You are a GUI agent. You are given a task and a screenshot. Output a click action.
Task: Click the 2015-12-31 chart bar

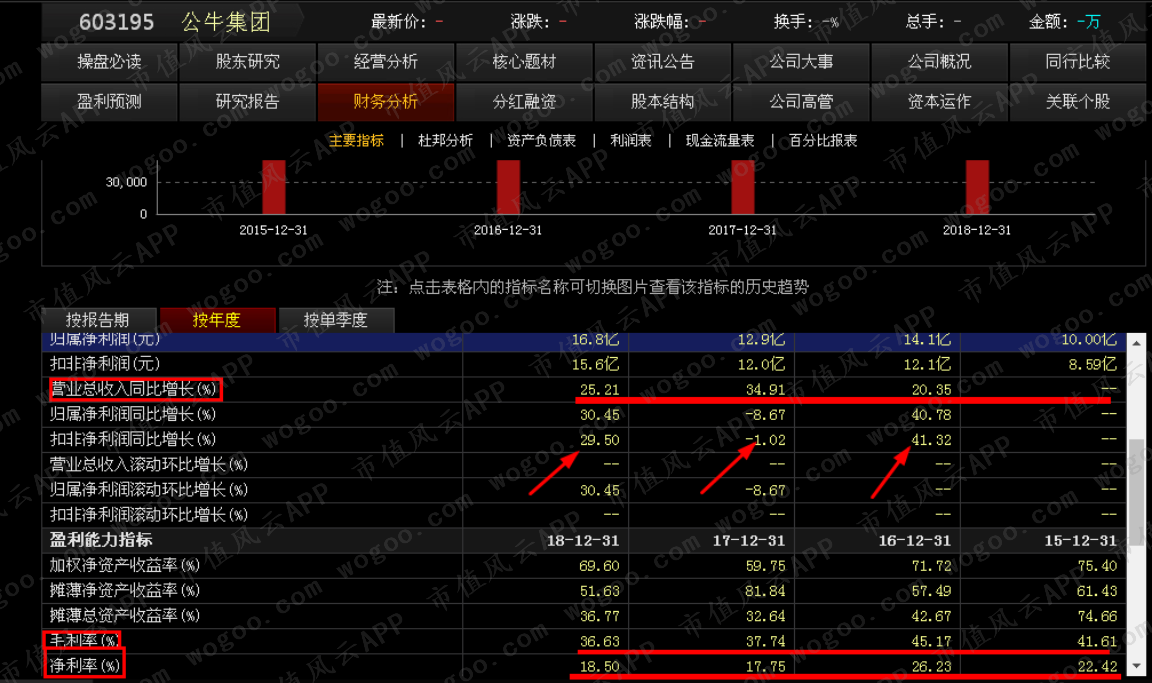click(x=273, y=187)
